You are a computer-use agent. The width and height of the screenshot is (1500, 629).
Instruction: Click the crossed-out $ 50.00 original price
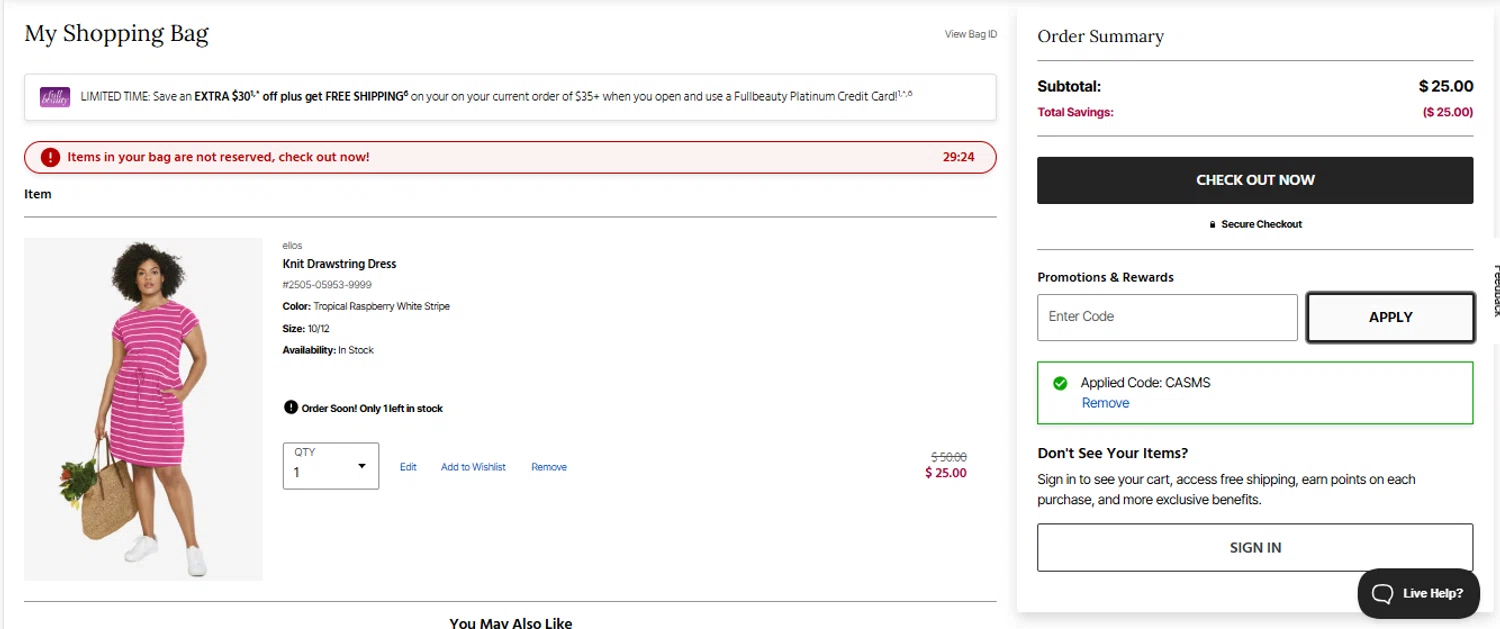point(948,457)
